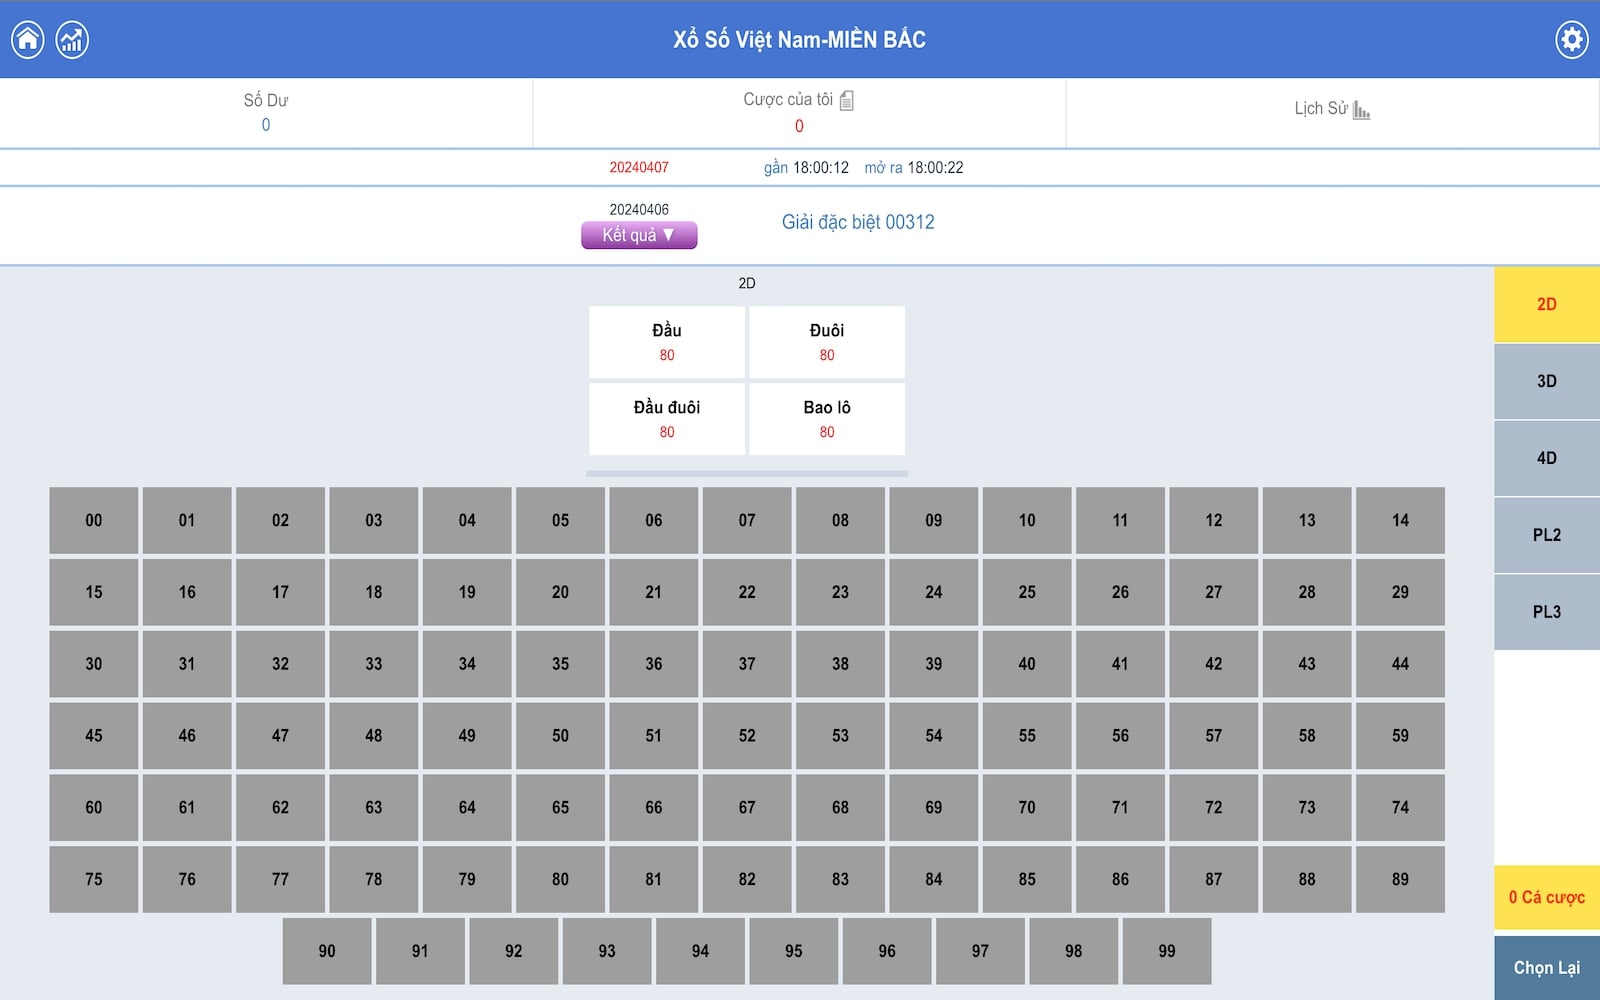Choose number 90 in the bottom row

[x=327, y=952]
